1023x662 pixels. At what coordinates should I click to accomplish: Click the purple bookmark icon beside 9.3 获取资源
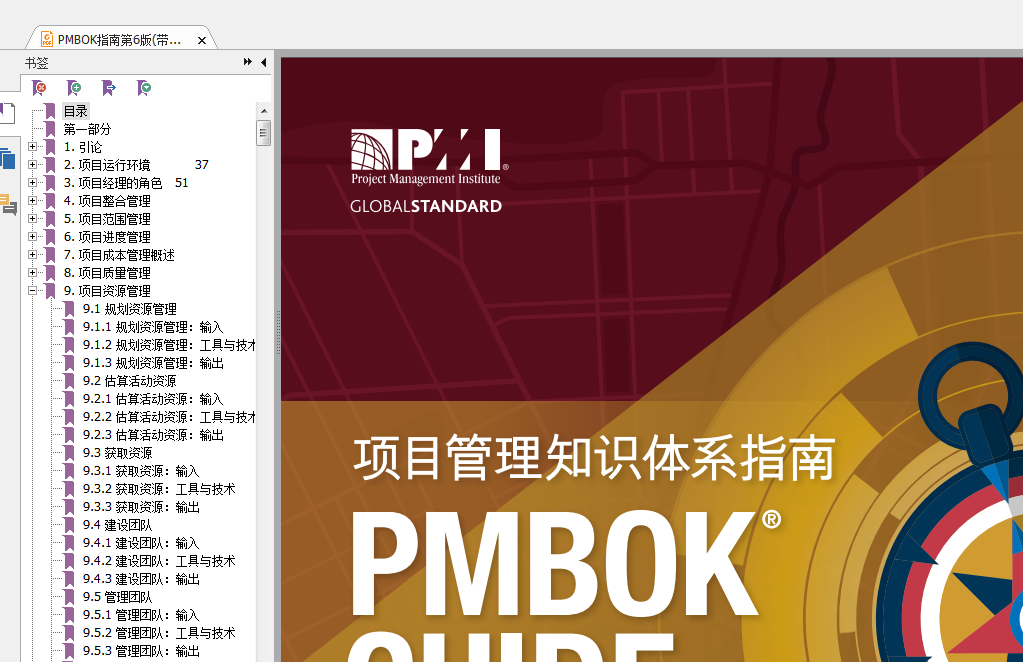pos(69,453)
